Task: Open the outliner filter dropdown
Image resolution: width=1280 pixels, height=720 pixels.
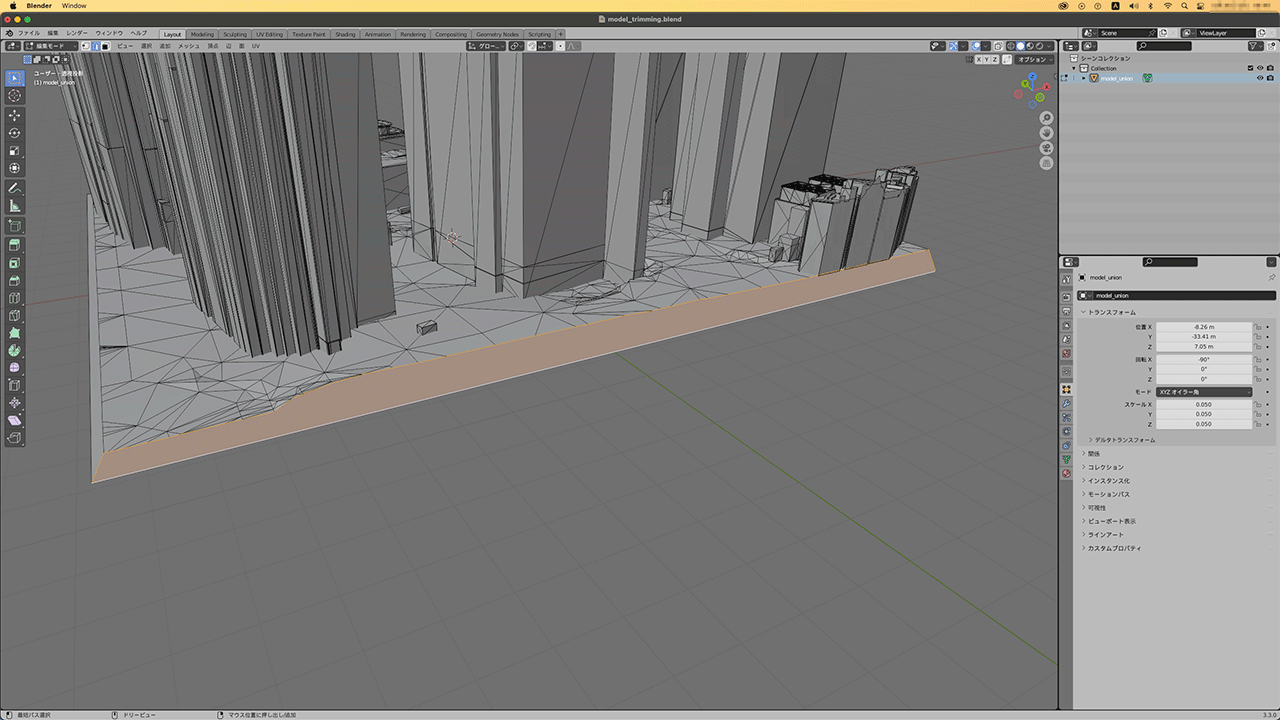Action: pos(1256,46)
